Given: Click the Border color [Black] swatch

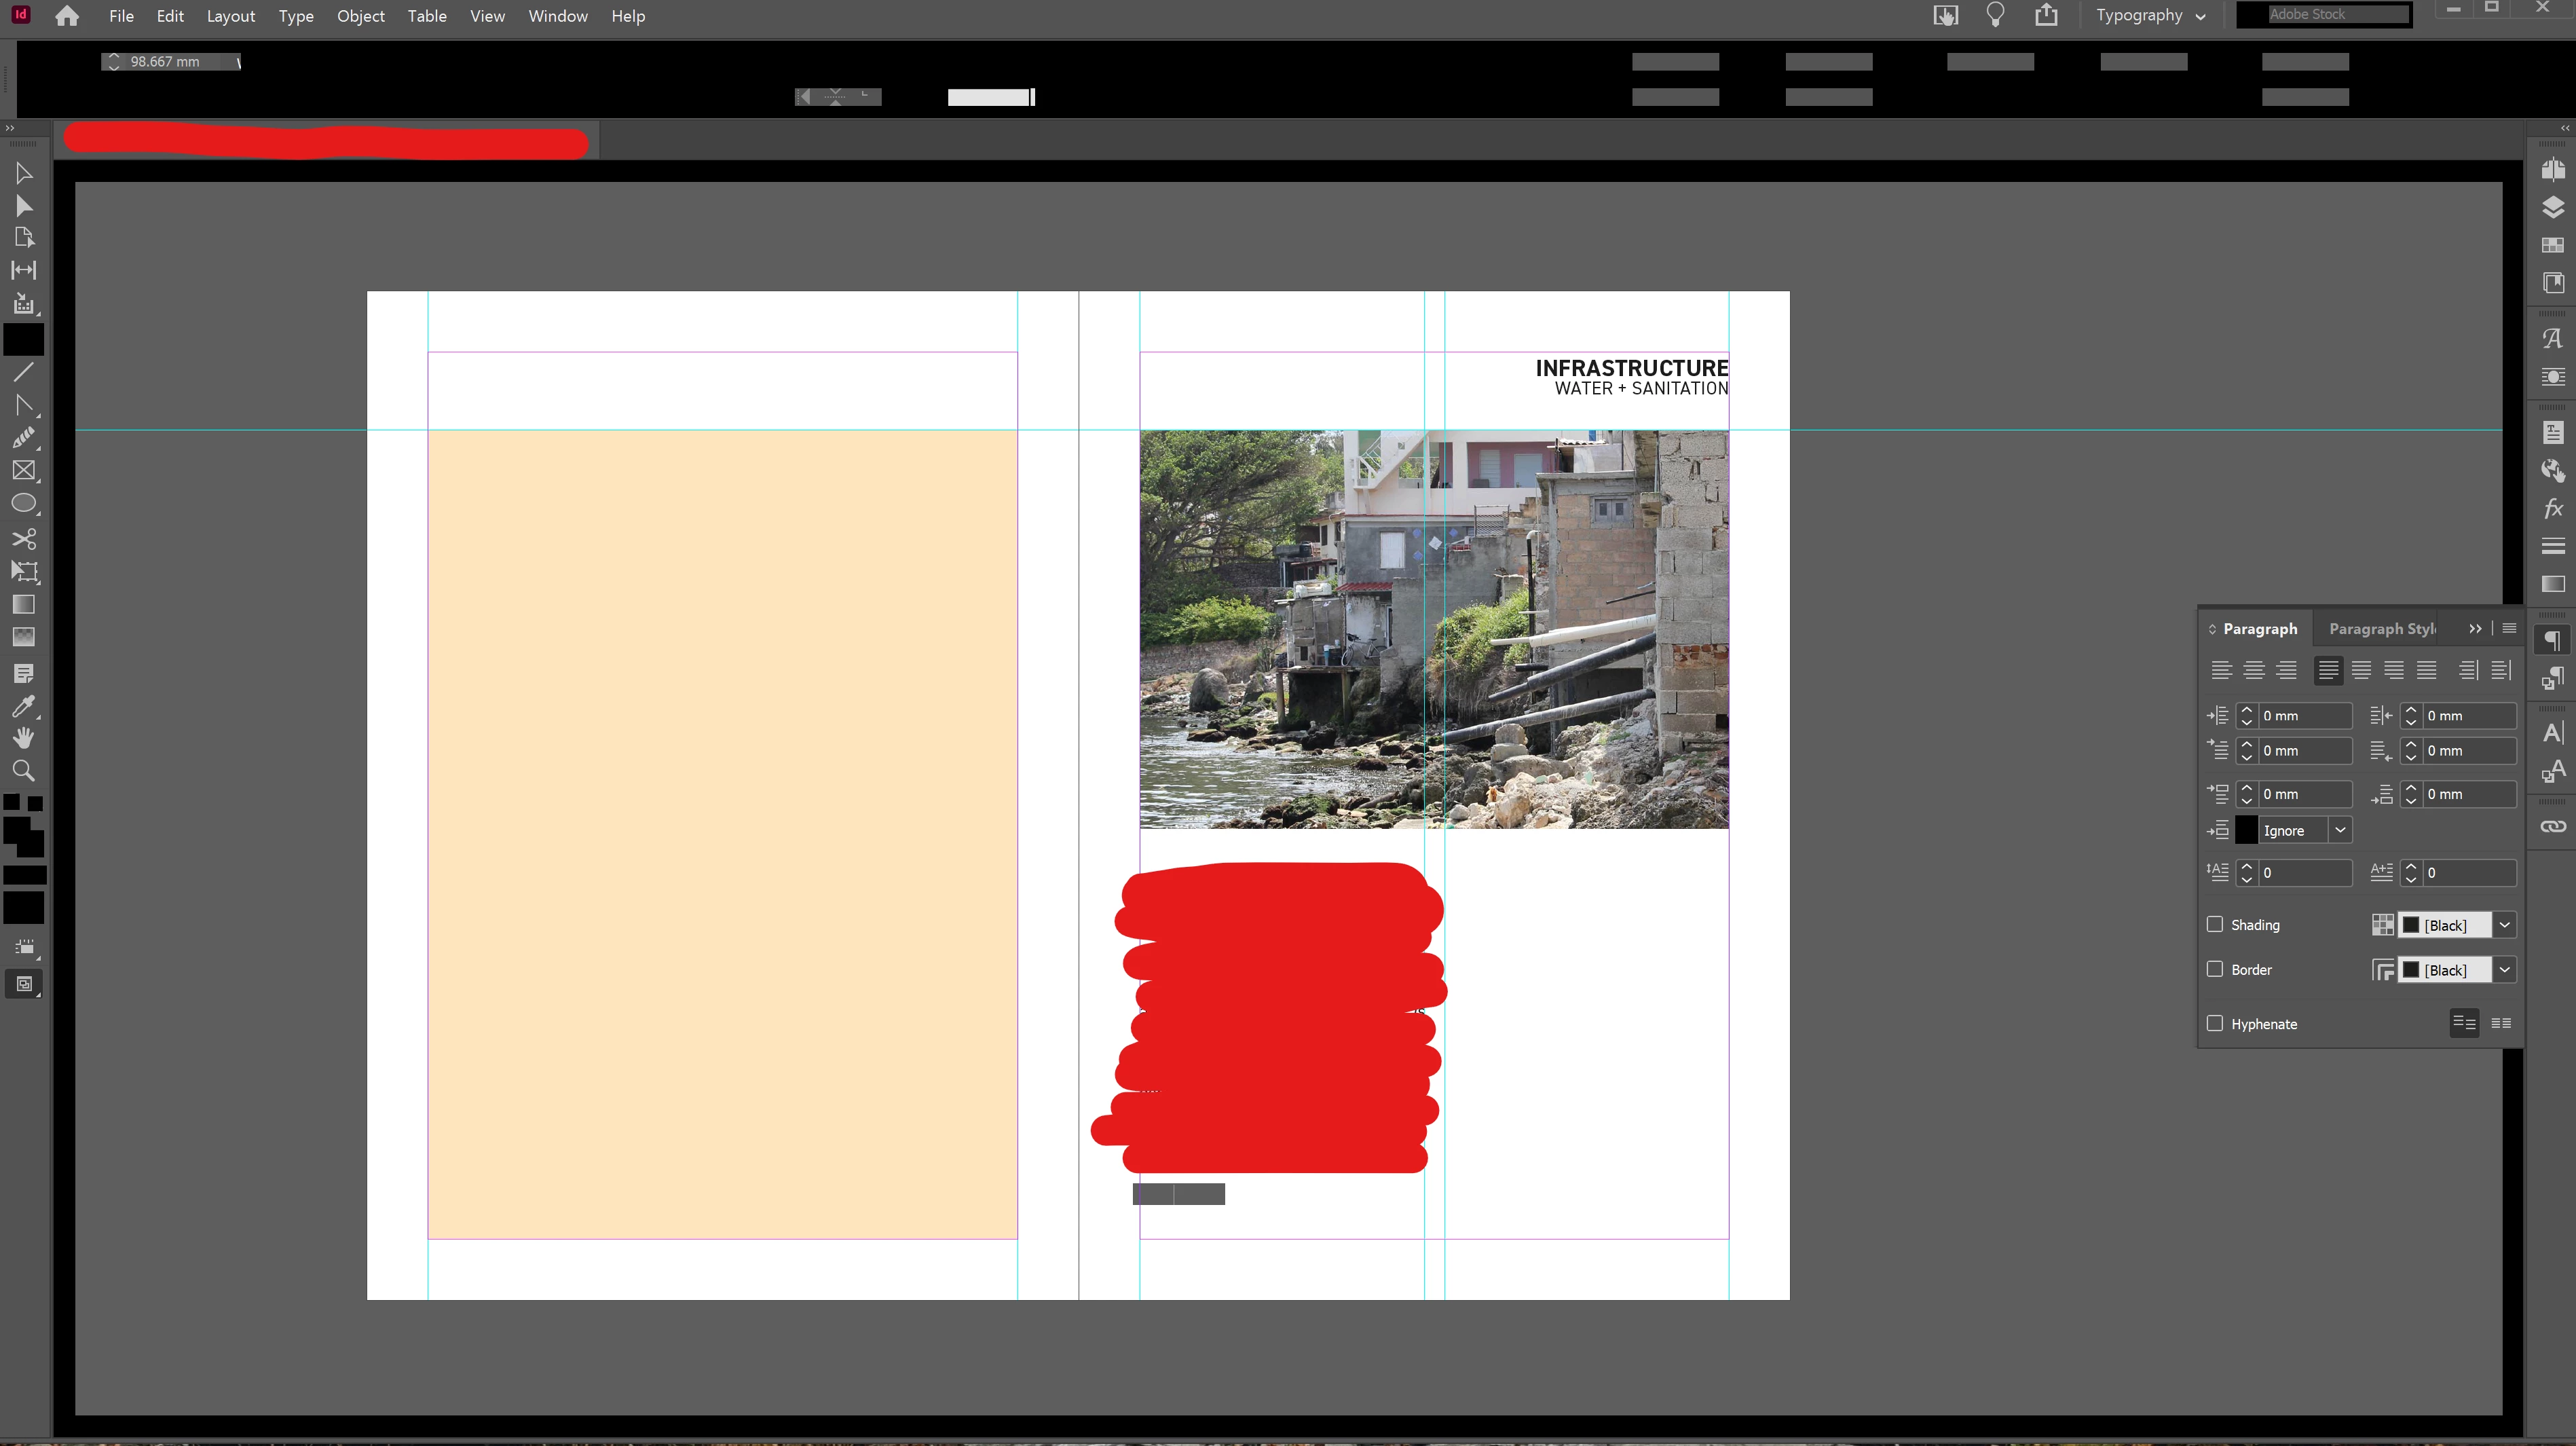Looking at the screenshot, I should click(2444, 970).
